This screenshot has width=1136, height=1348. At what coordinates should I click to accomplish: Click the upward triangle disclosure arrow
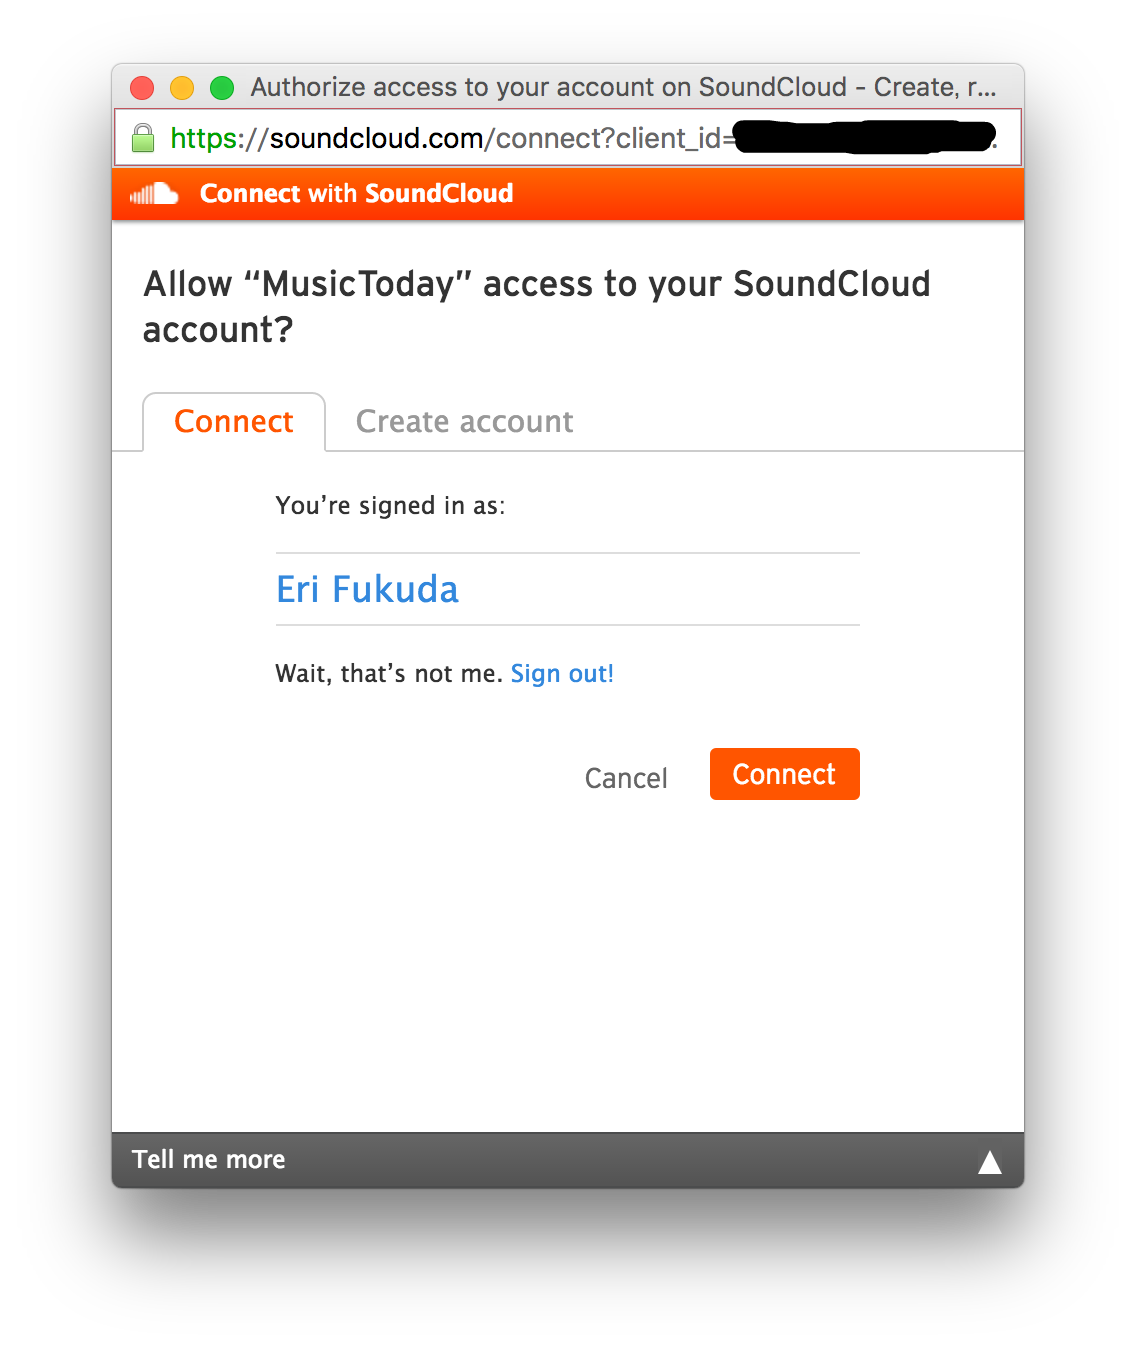point(991,1160)
